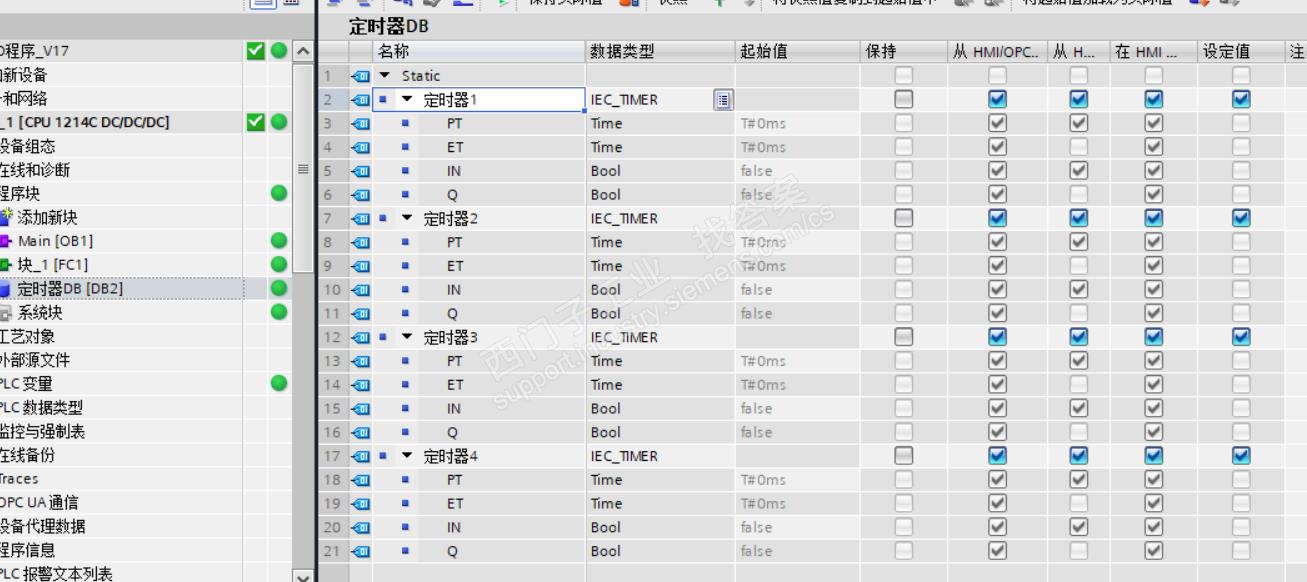
Task: Select PLC 报警文本列表 in project tree
Action: pos(56,574)
